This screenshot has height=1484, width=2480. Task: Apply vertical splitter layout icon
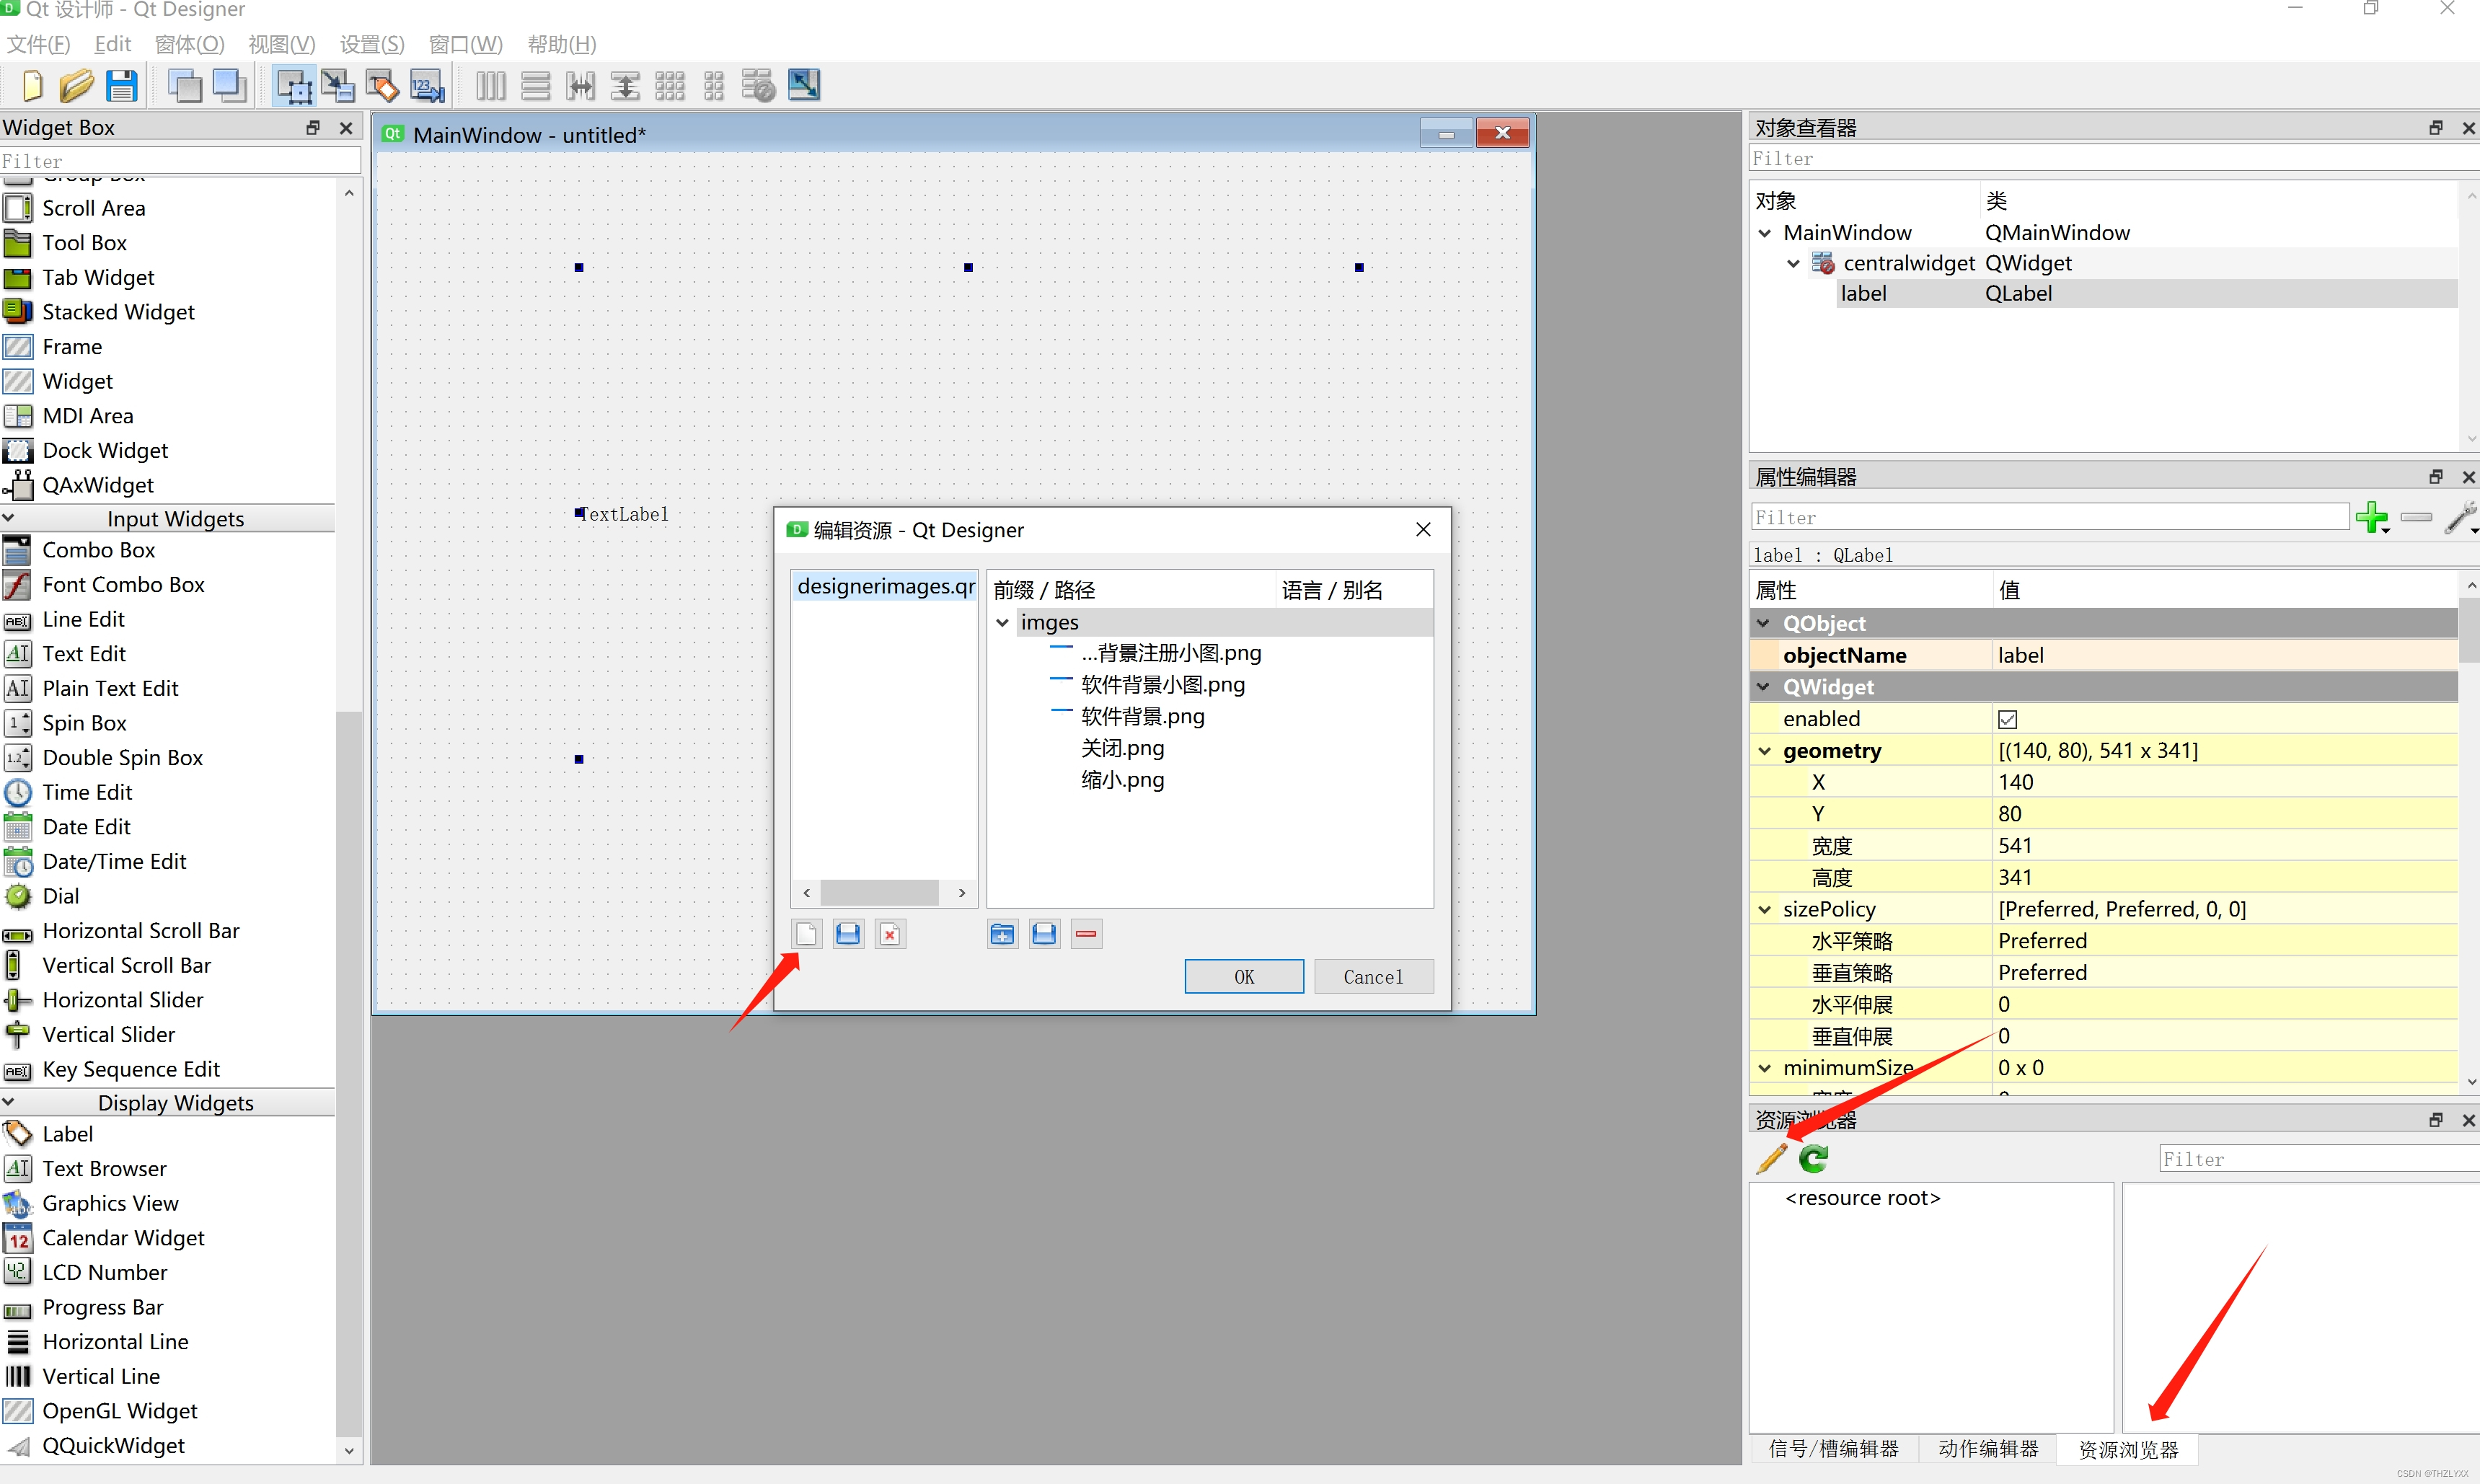pos(625,86)
